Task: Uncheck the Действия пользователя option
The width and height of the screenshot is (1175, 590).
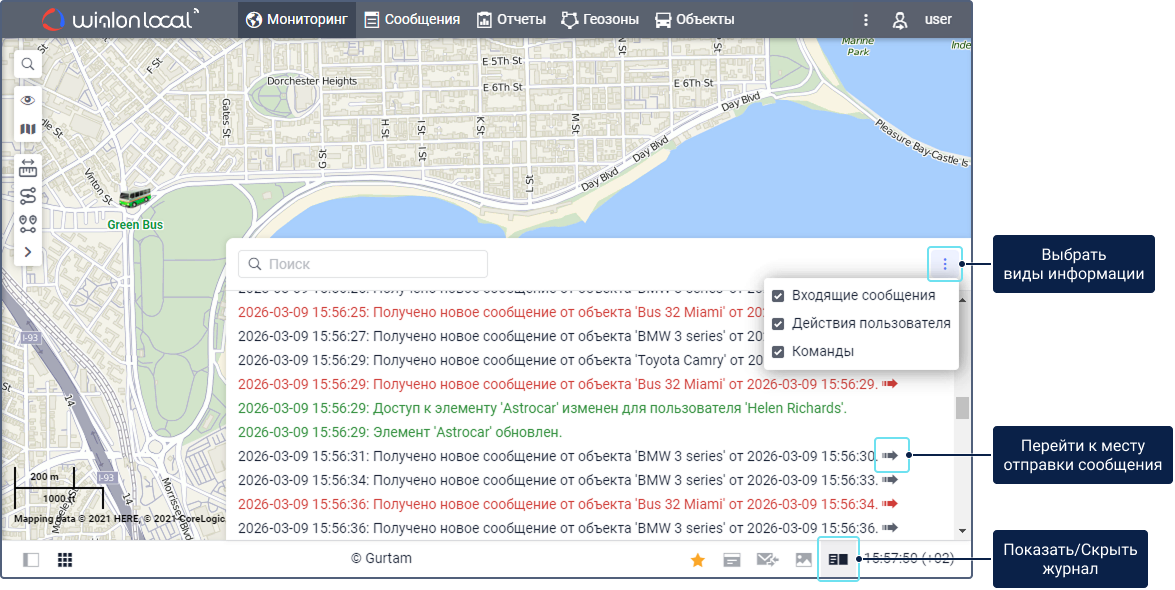Action: [778, 324]
